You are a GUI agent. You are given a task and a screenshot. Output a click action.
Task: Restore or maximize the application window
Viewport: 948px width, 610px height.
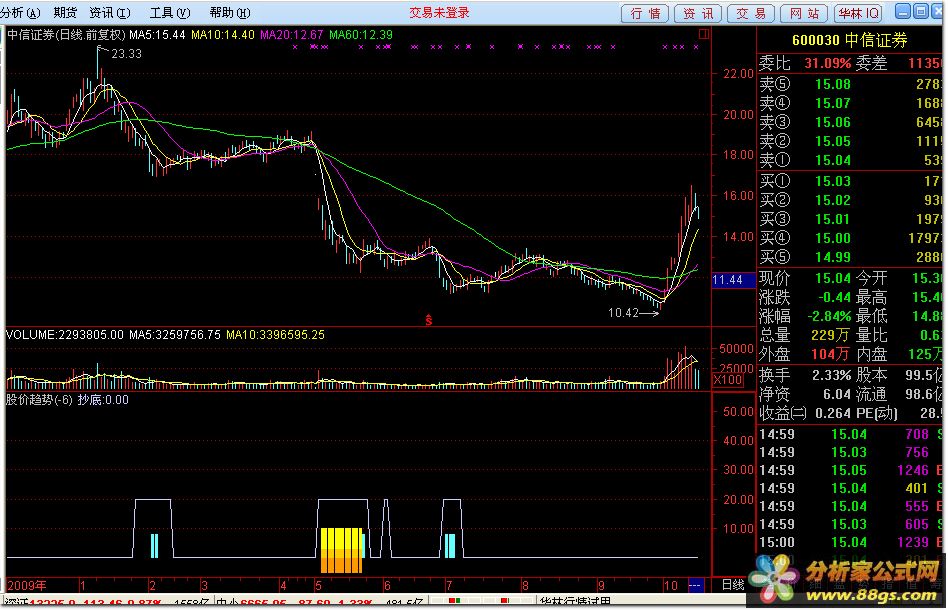point(920,11)
